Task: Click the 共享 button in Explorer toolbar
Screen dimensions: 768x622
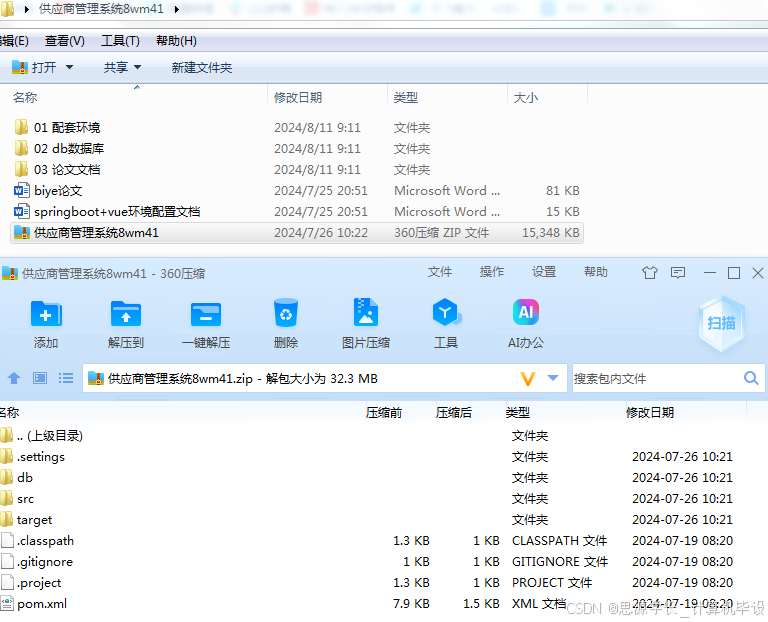Action: [x=116, y=67]
